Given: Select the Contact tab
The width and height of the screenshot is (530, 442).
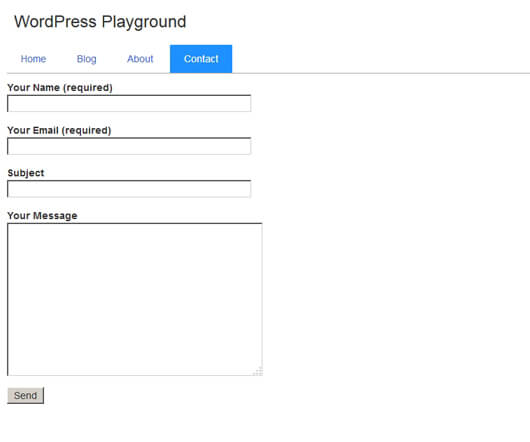Looking at the screenshot, I should coord(201,59).
